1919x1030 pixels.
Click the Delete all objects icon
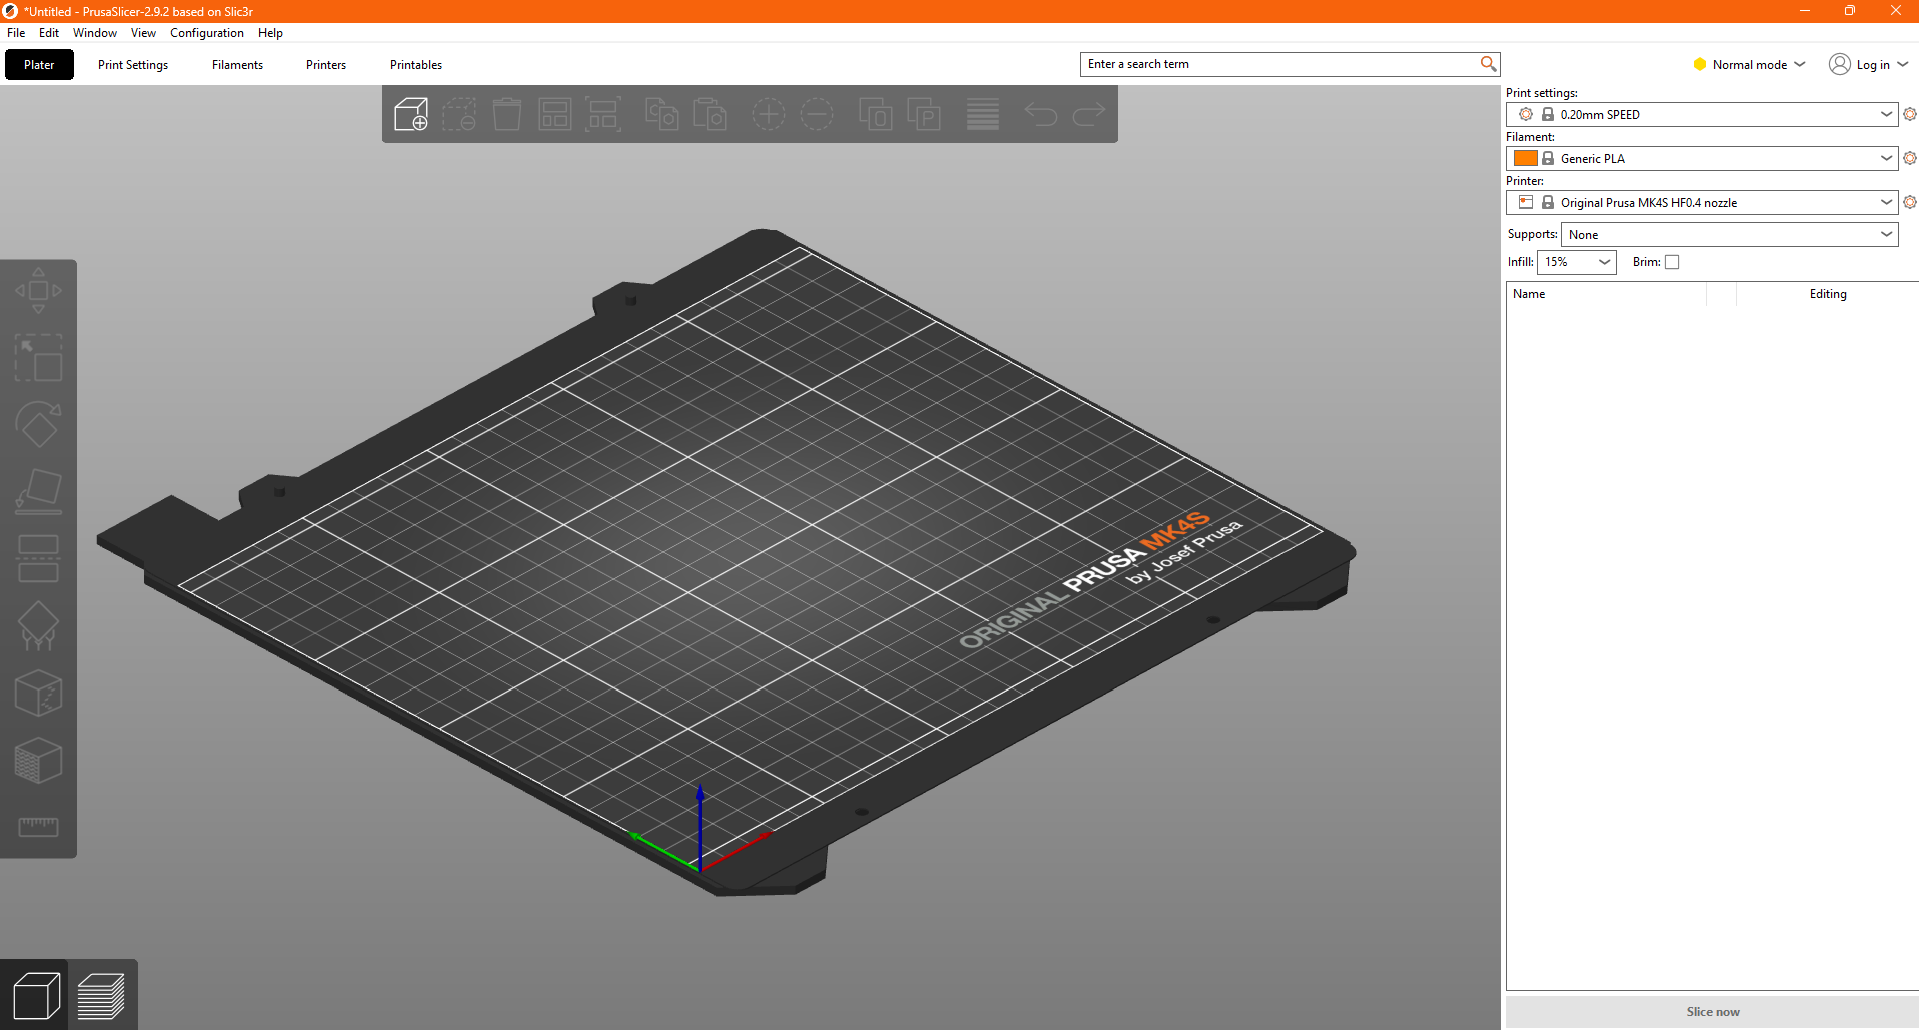tap(507, 114)
